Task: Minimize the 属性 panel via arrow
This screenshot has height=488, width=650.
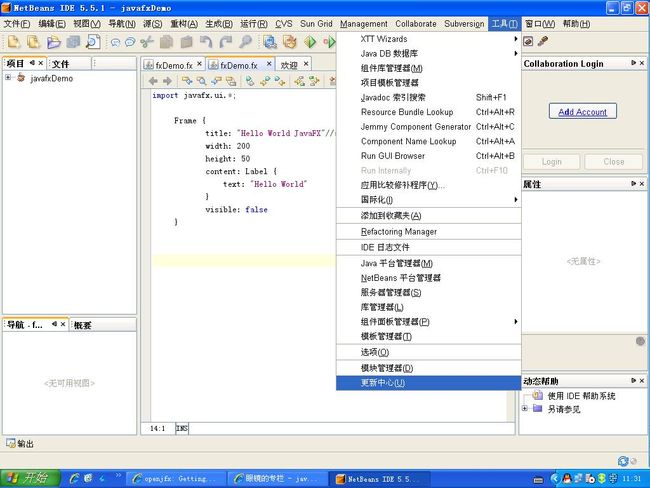Action: (x=633, y=183)
